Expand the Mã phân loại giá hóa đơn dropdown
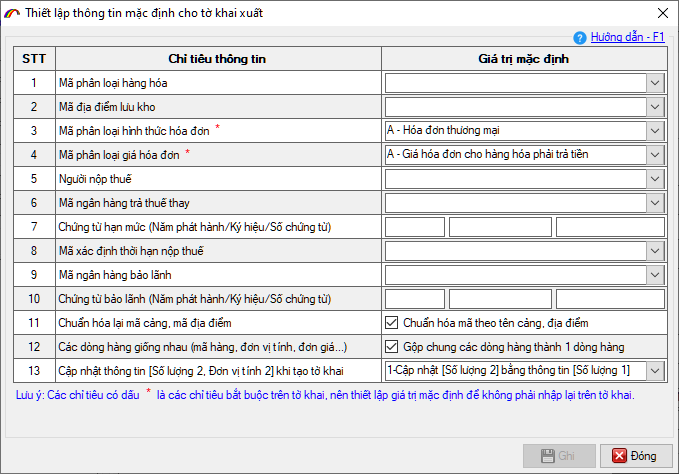The image size is (679, 474). [x=655, y=155]
